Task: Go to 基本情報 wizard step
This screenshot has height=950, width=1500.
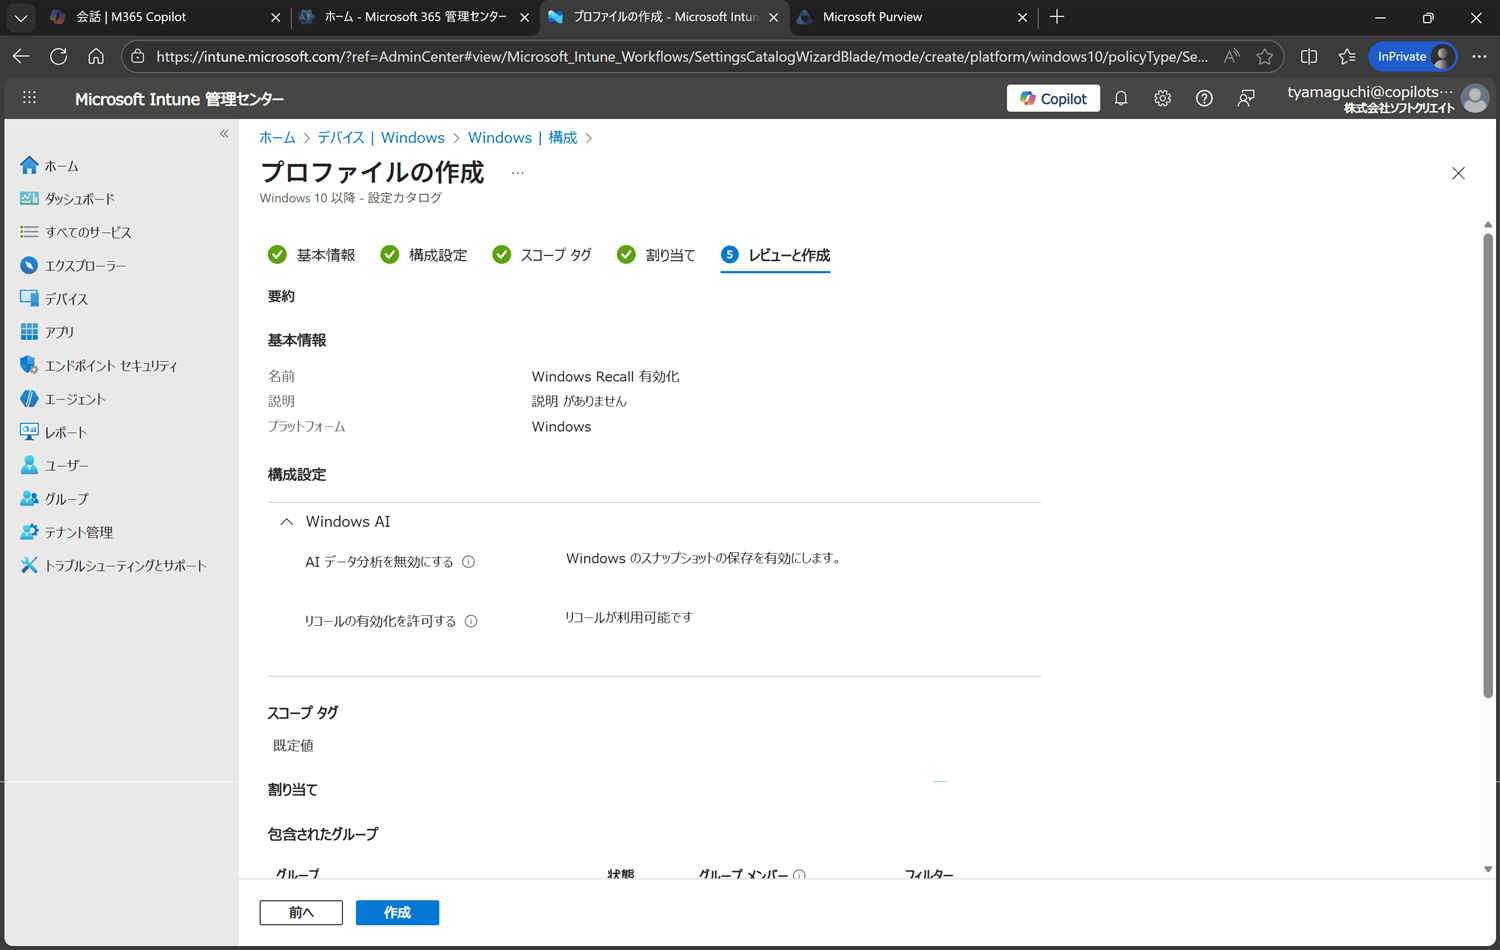Action: (311, 255)
